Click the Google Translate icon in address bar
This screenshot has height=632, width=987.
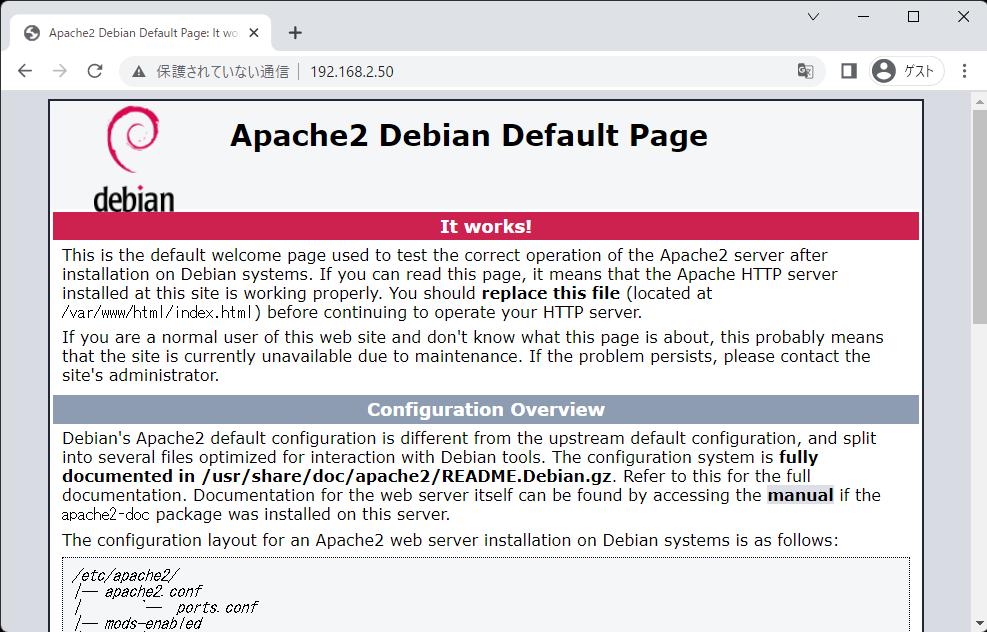[805, 71]
